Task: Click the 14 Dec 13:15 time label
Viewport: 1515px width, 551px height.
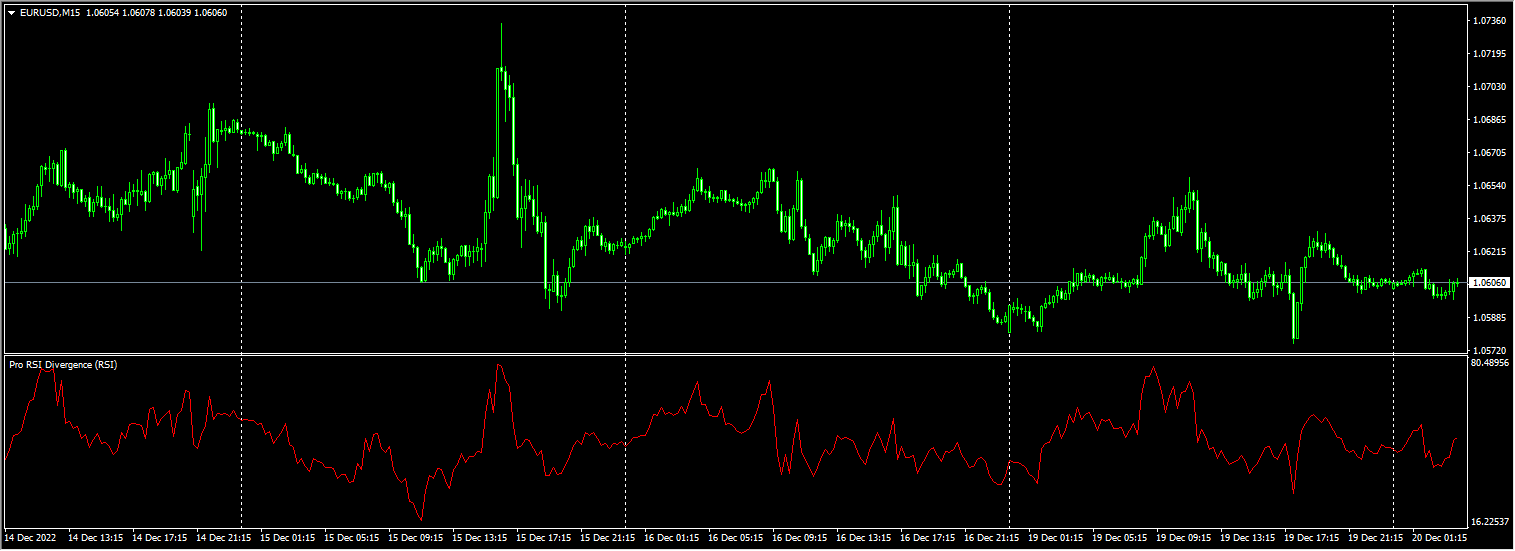Action: (96, 538)
